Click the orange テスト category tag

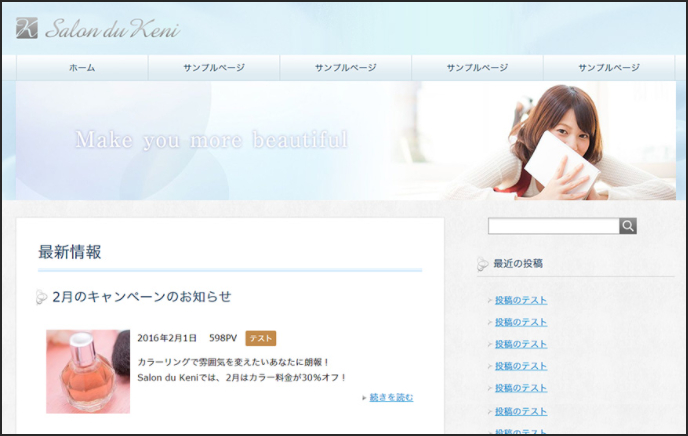[261, 338]
